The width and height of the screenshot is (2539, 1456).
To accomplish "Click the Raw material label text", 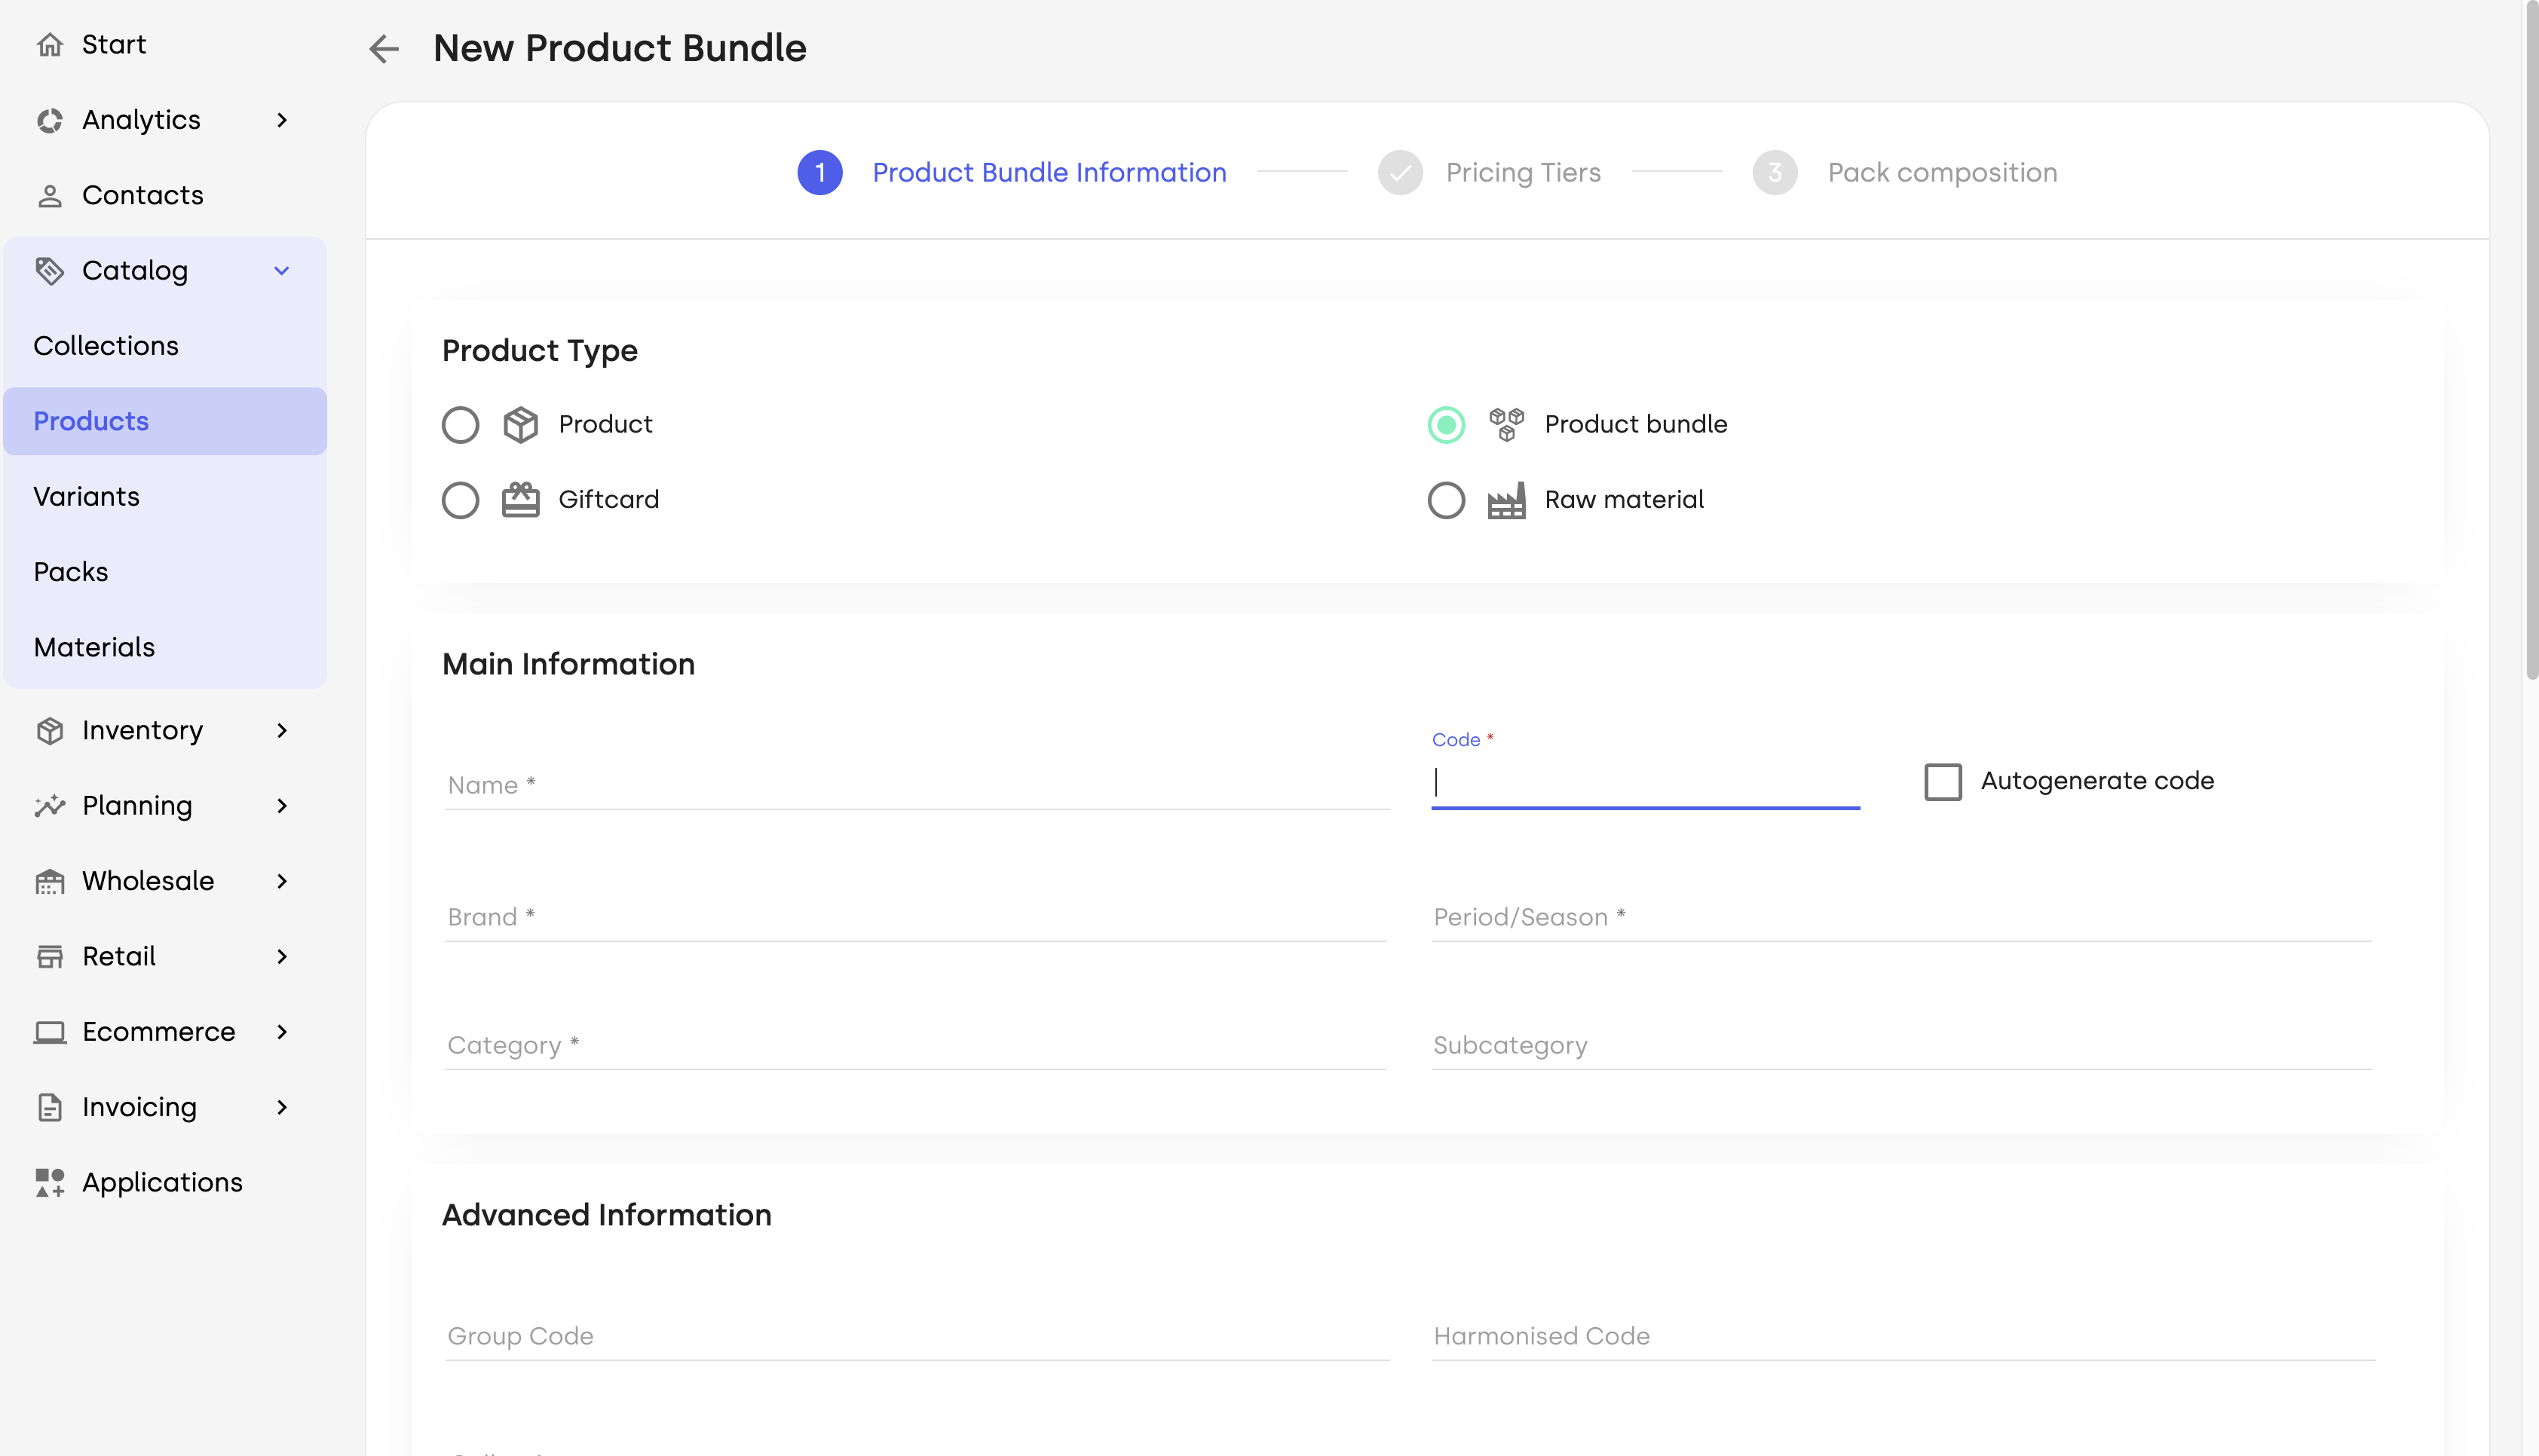I will pos(1624,500).
